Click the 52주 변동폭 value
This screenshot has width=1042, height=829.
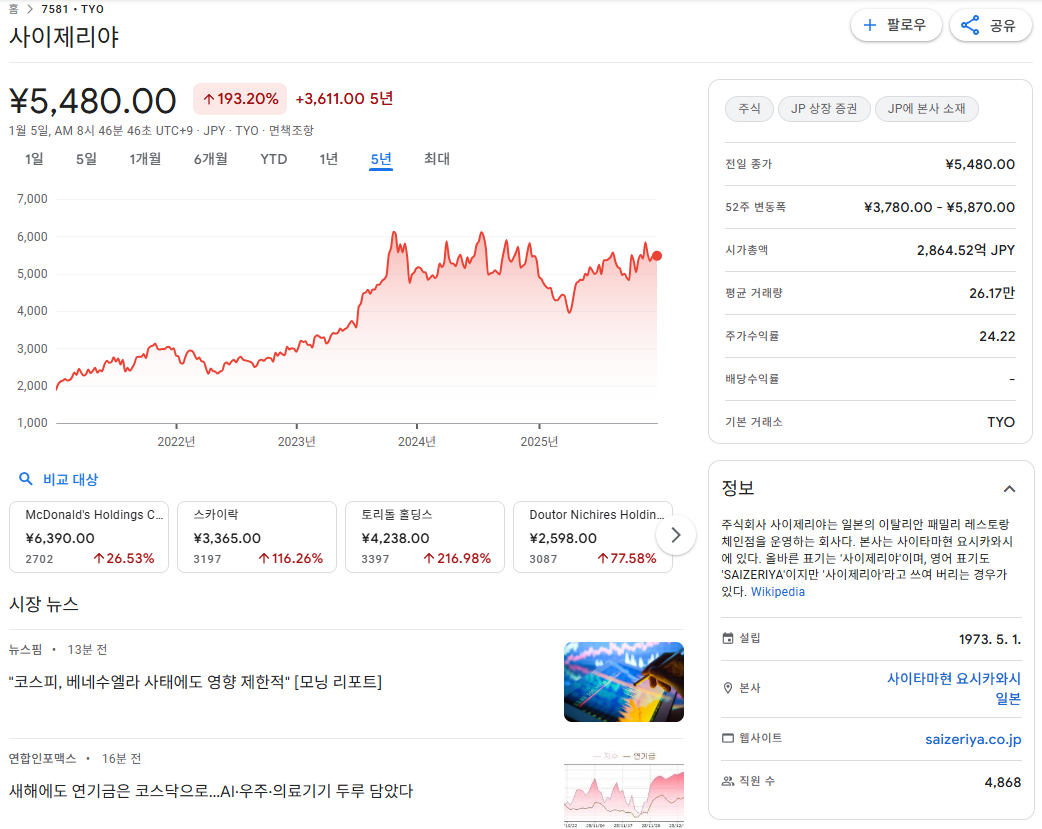point(939,207)
